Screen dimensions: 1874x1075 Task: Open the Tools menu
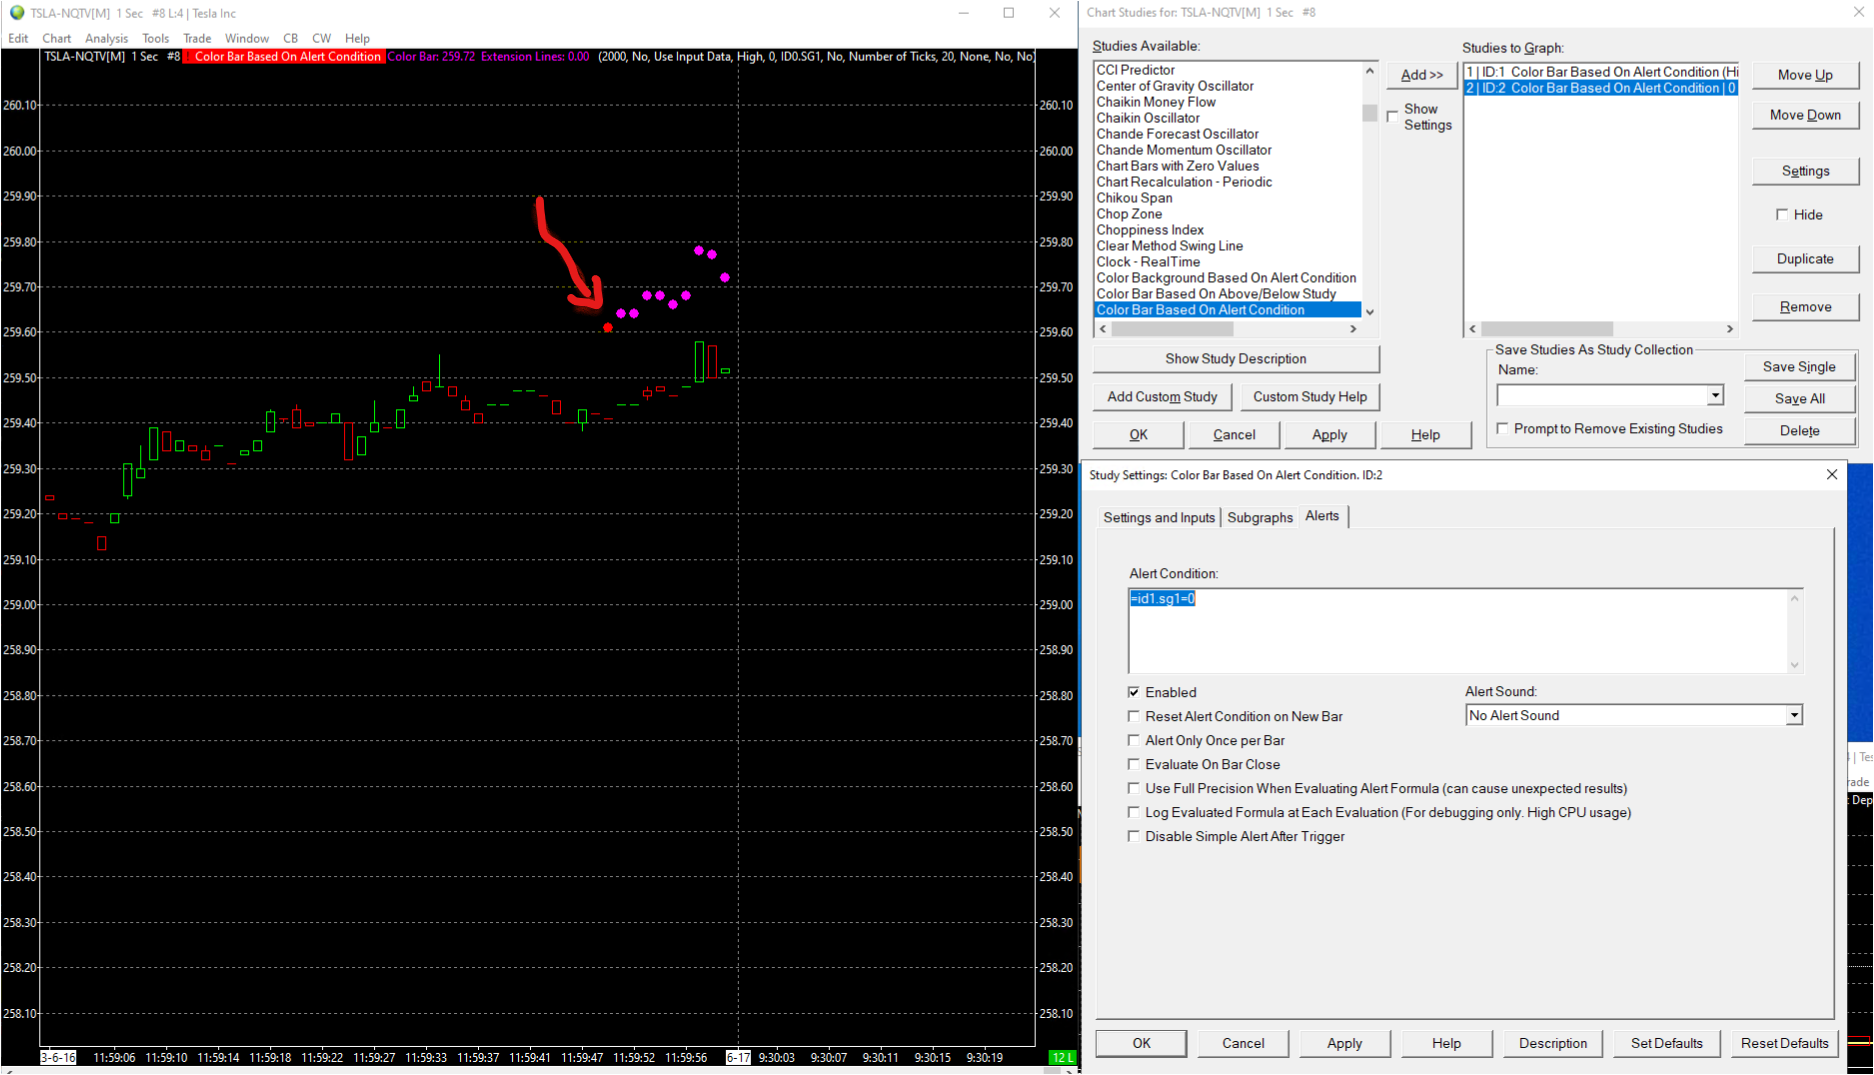click(155, 38)
